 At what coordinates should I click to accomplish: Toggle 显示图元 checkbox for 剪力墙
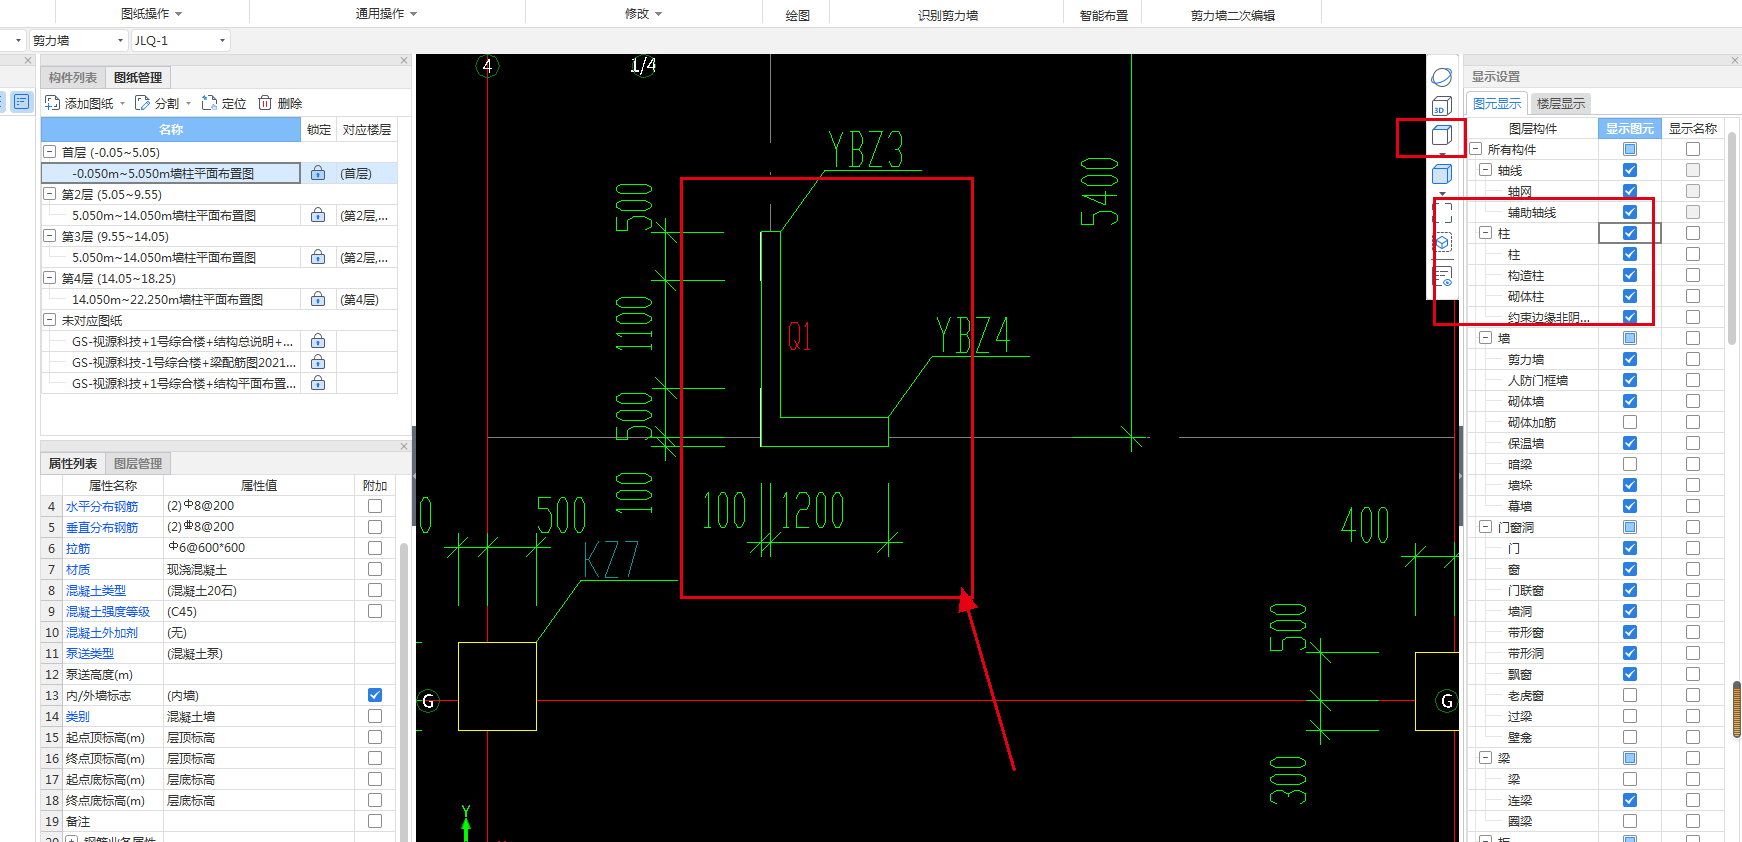(1630, 359)
